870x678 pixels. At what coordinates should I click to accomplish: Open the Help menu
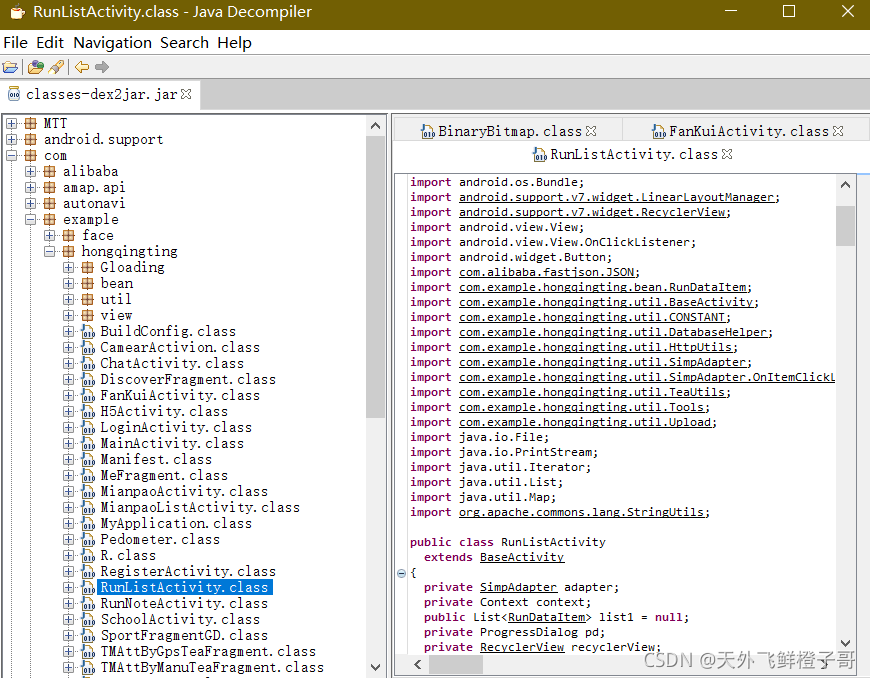(234, 43)
